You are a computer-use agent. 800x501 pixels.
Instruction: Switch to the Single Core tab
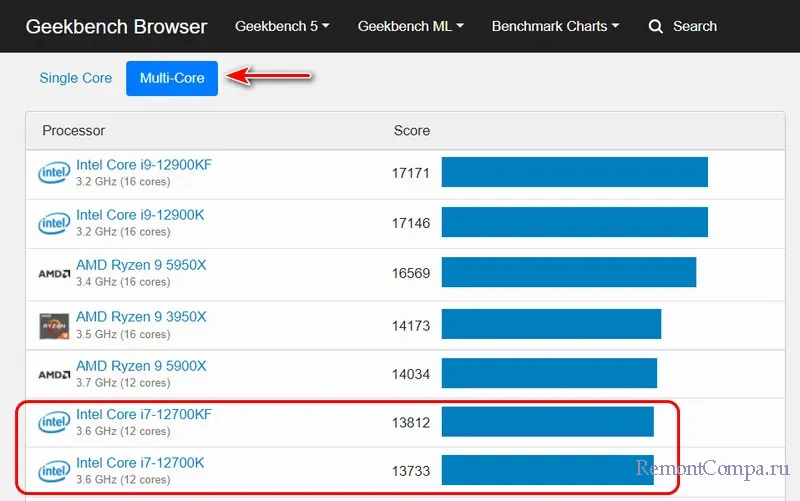click(76, 78)
